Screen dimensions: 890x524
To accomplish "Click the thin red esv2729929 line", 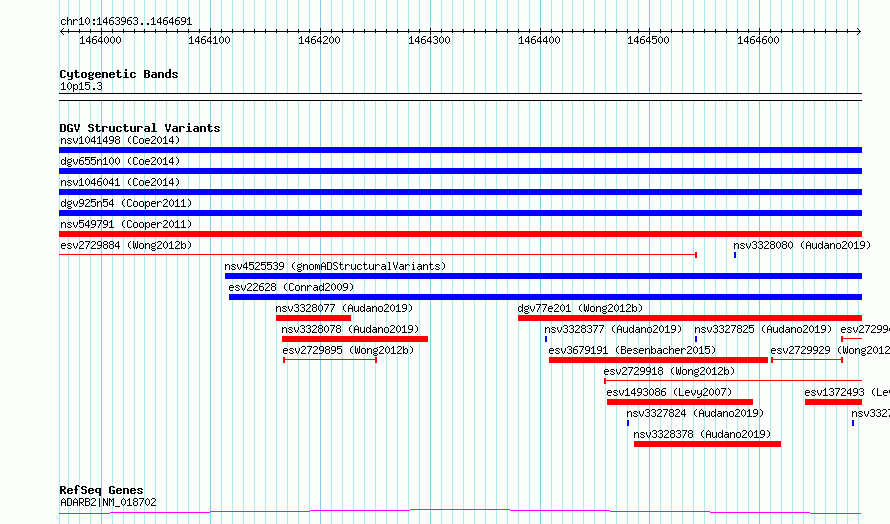I will tap(807, 360).
